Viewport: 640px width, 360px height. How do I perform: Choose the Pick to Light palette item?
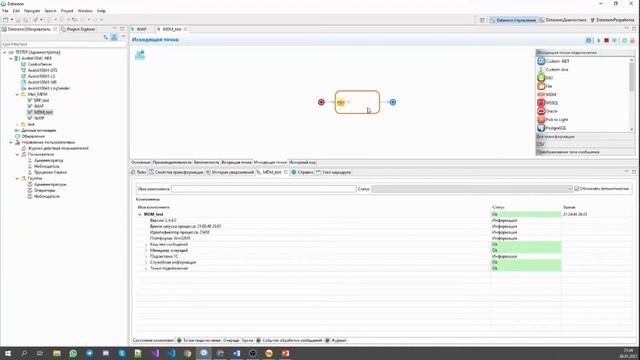[553, 120]
